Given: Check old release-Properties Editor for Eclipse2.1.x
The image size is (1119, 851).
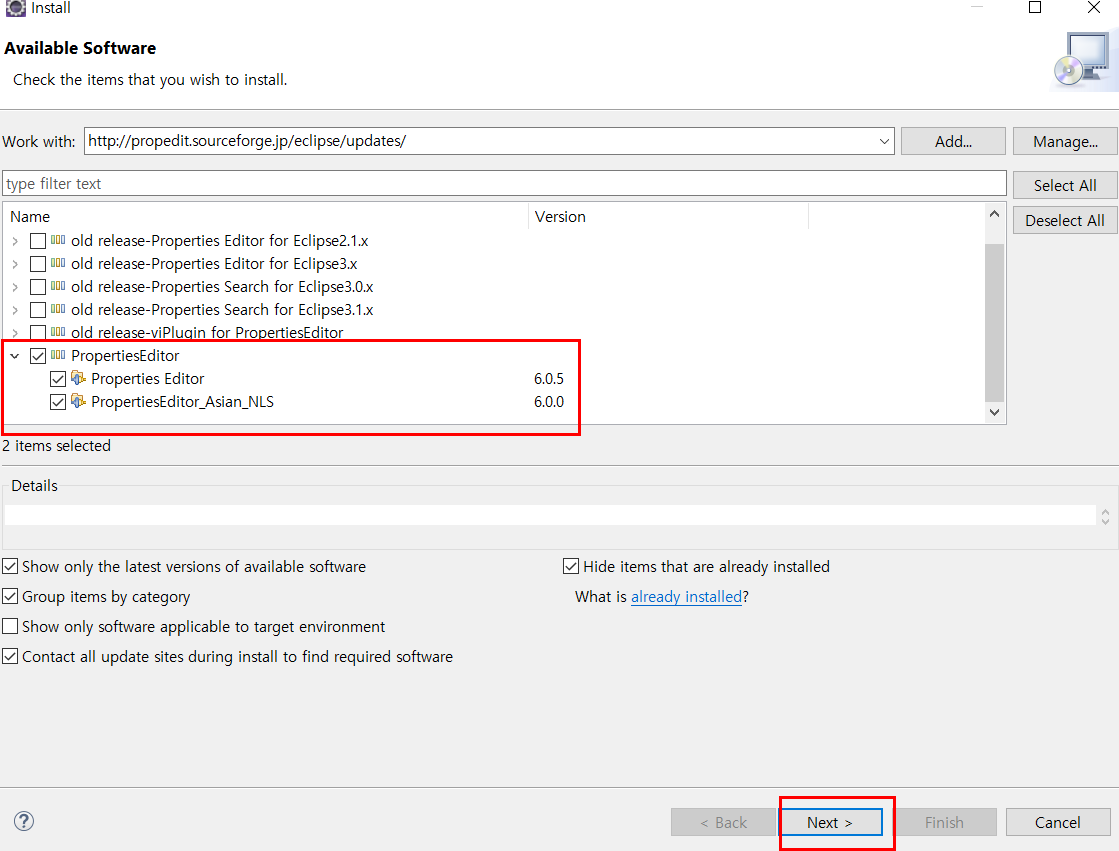Looking at the screenshot, I should [38, 241].
